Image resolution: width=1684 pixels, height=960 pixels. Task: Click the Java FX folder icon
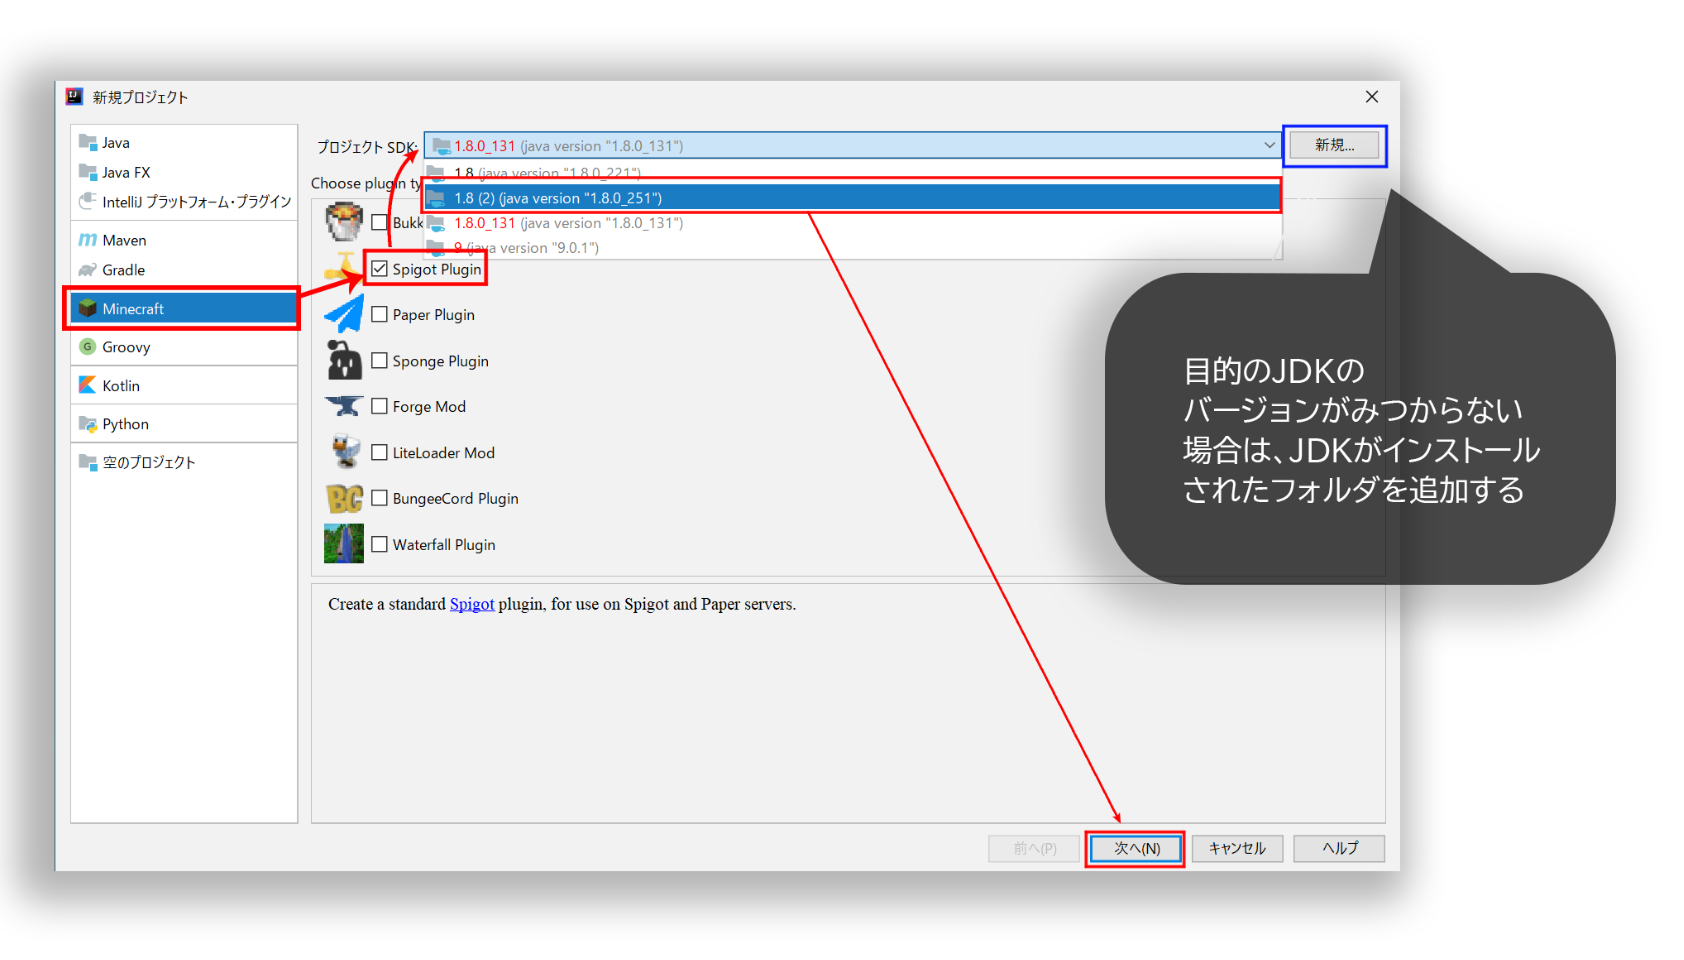pyautogui.click(x=88, y=172)
